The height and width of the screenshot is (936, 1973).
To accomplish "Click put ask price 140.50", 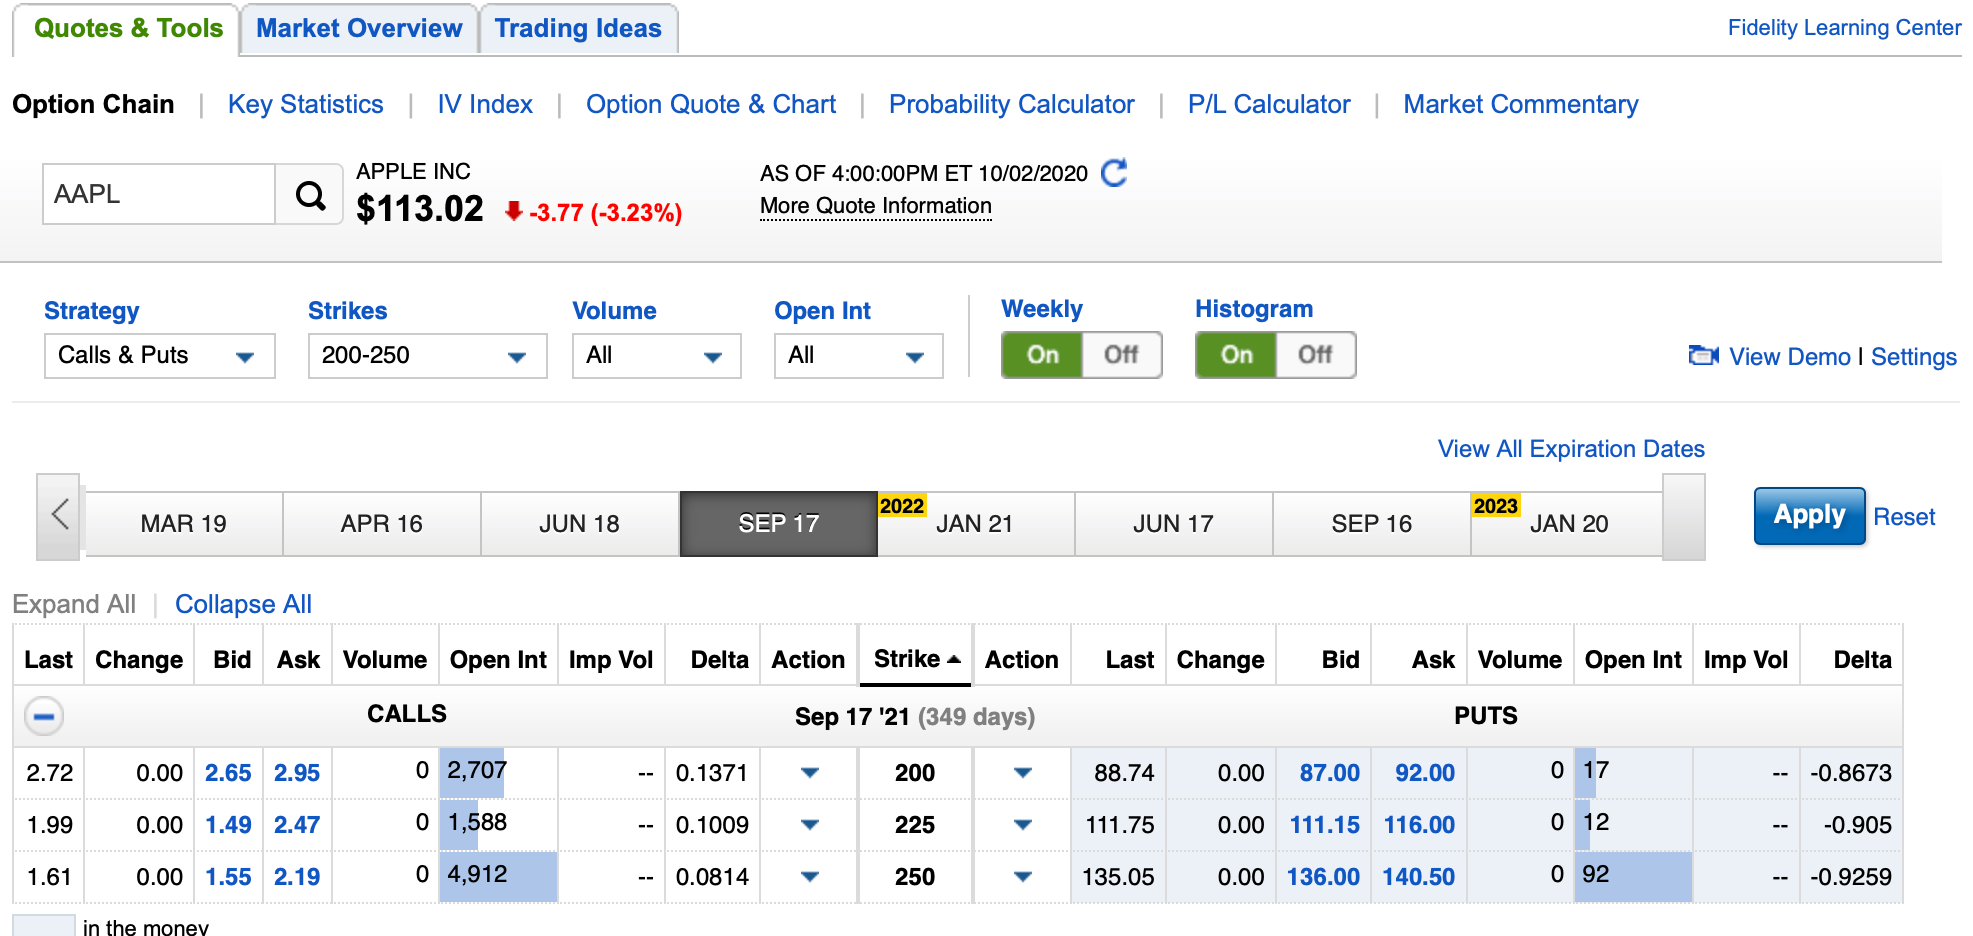I will click(x=1418, y=877).
